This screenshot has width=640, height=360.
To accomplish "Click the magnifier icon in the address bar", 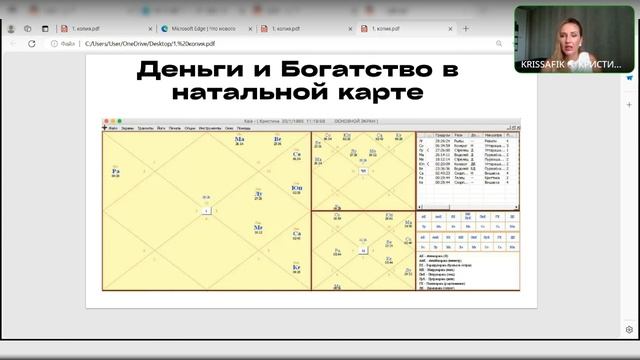I will 499,44.
